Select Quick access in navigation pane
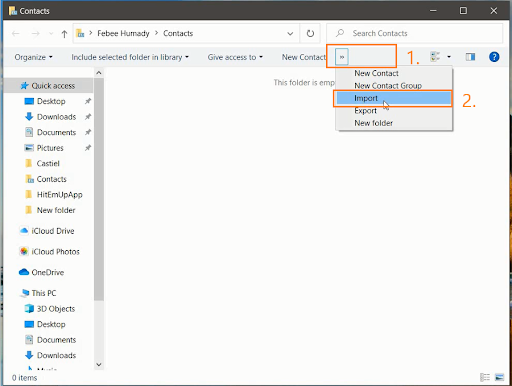This screenshot has width=512, height=386. pos(48,86)
